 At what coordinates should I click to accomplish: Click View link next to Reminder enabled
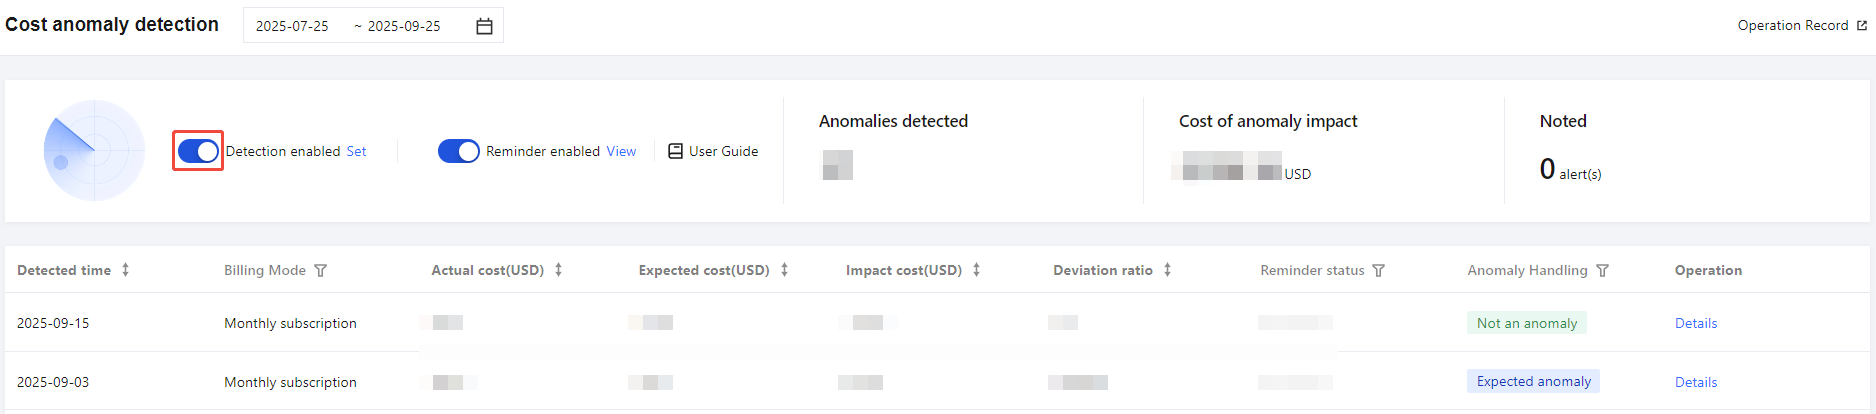click(621, 151)
